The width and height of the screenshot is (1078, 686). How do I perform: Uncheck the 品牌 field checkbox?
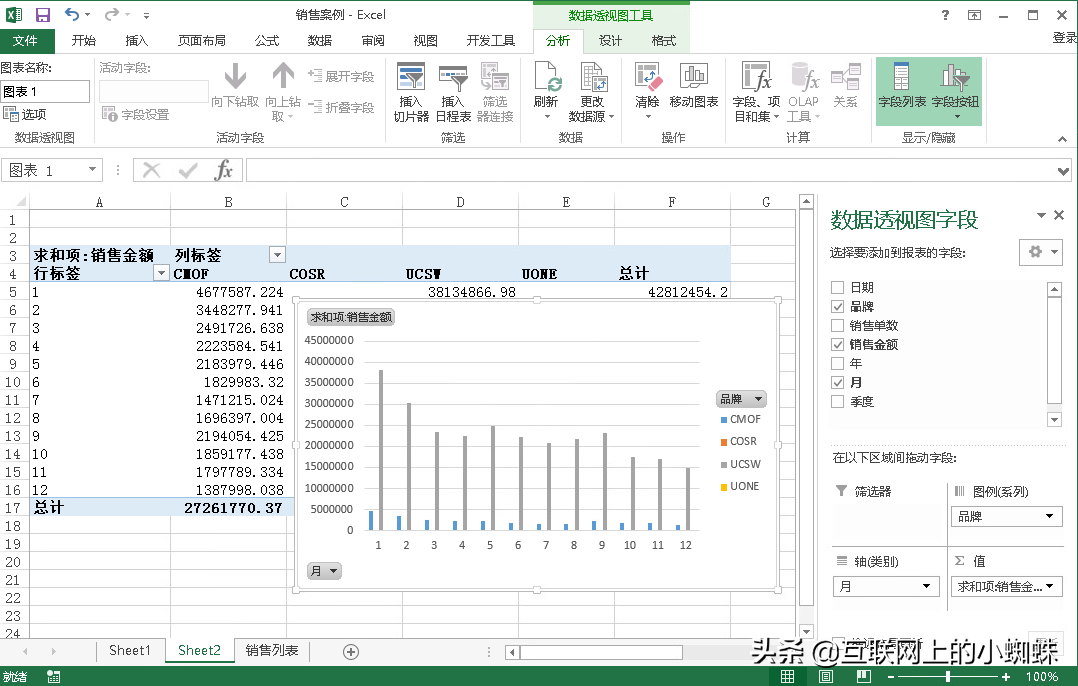(x=837, y=307)
